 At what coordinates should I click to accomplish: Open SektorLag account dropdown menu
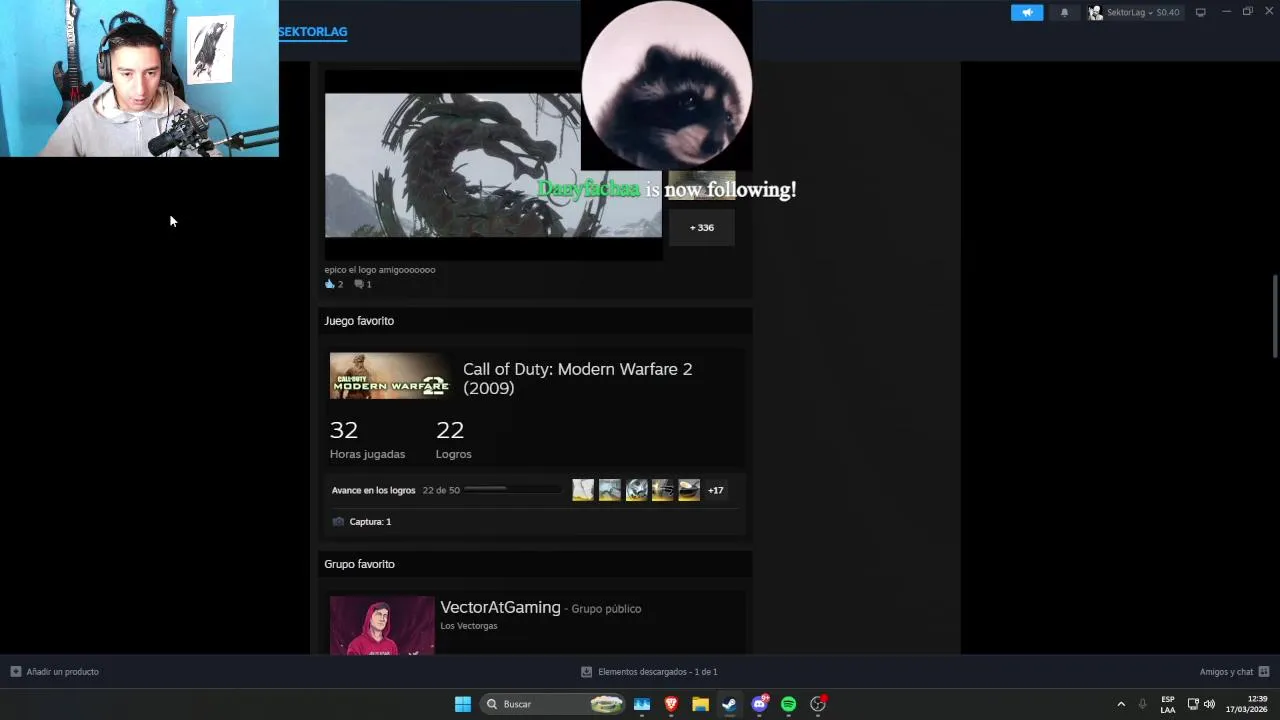[x=1134, y=12]
